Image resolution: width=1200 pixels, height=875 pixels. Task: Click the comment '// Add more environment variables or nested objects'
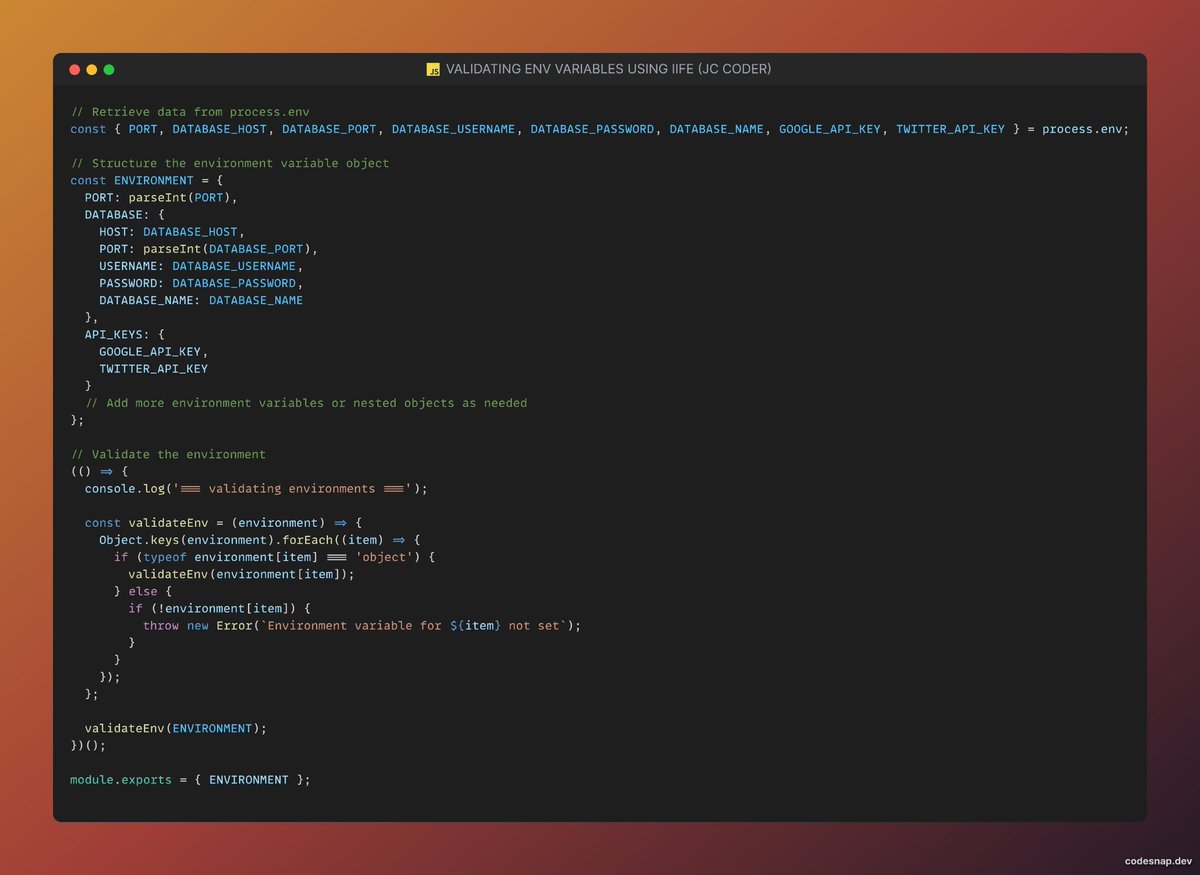click(x=307, y=403)
